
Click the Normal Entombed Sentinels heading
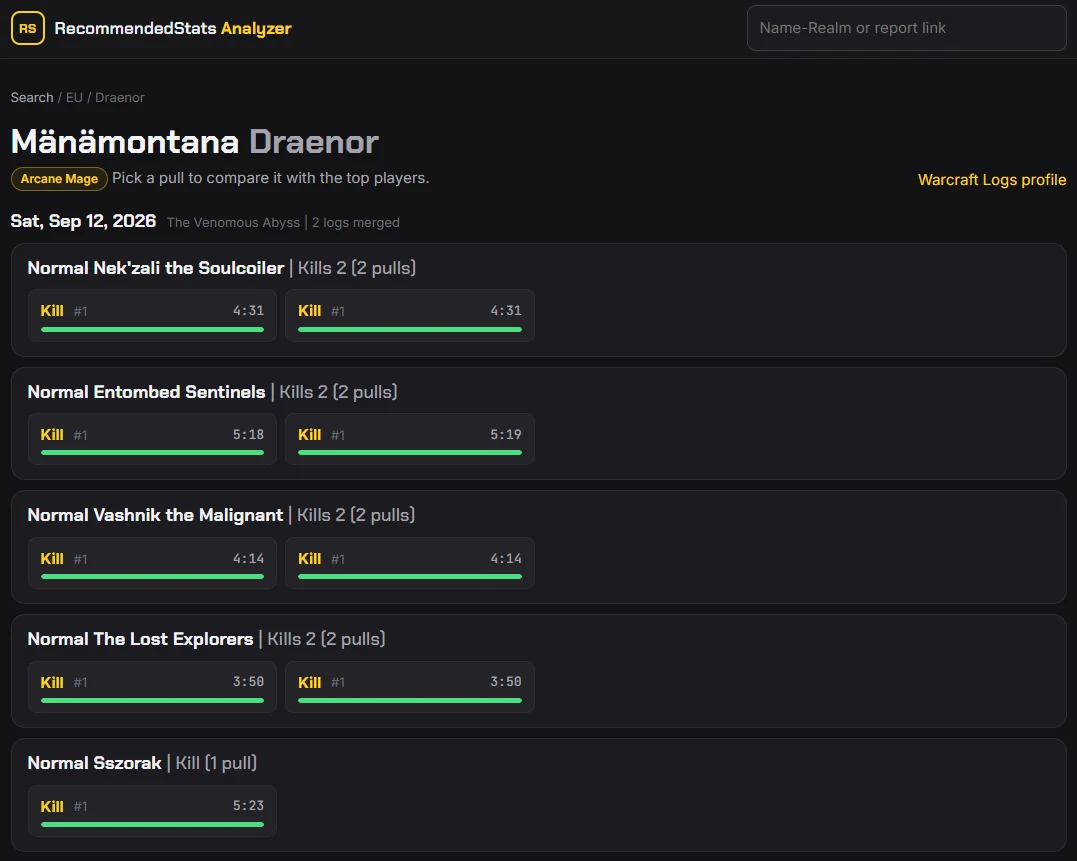[x=146, y=392]
